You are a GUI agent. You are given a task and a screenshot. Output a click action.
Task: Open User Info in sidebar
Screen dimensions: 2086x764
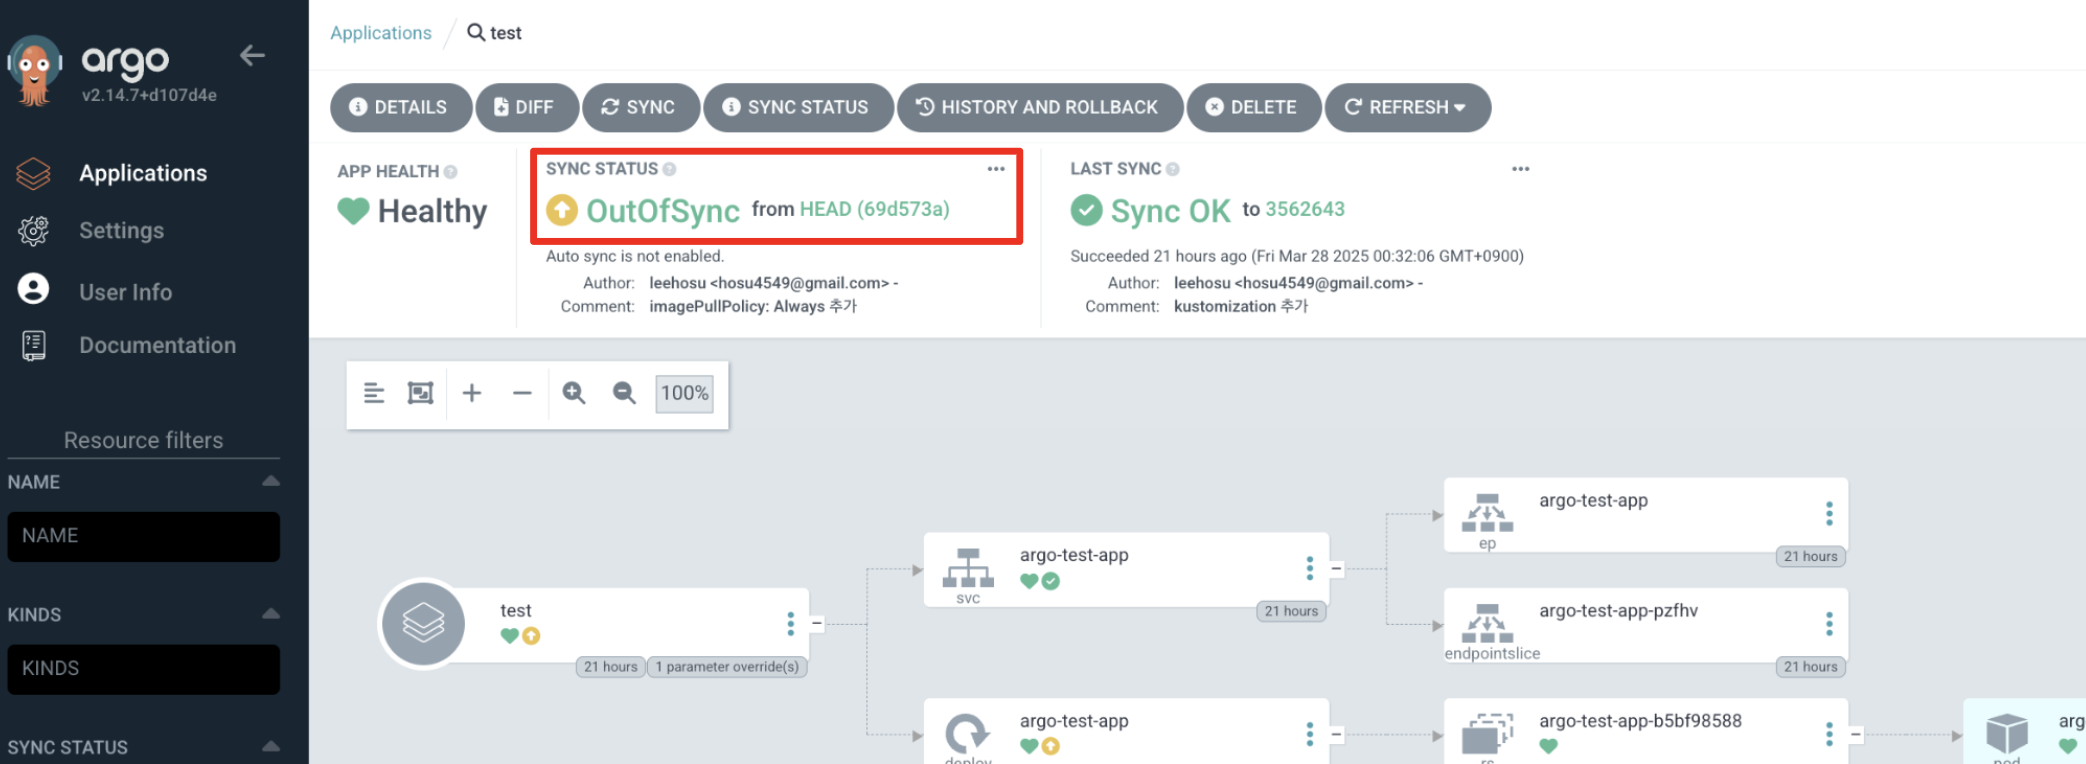click(125, 292)
